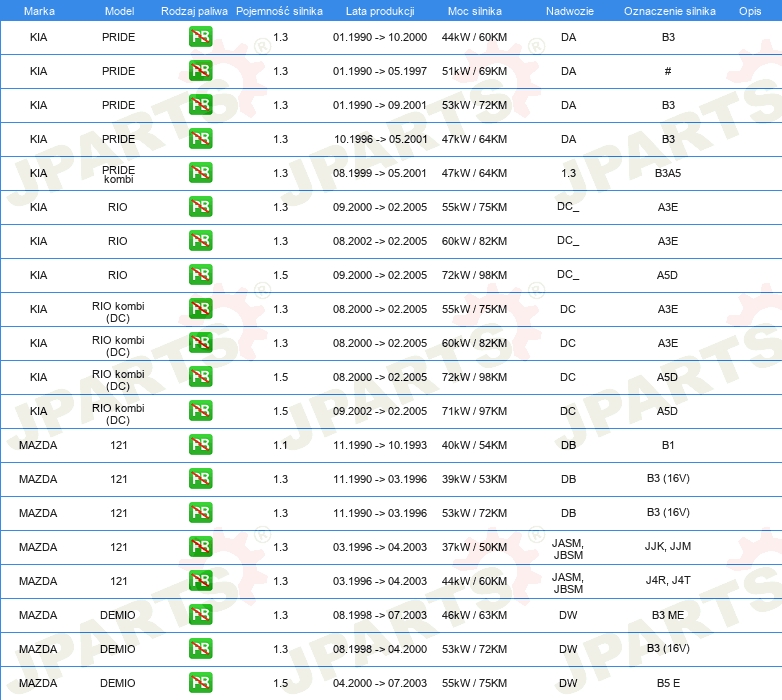The height and width of the screenshot is (700, 782).
Task: Click the Opis column header
Action: [x=750, y=11]
